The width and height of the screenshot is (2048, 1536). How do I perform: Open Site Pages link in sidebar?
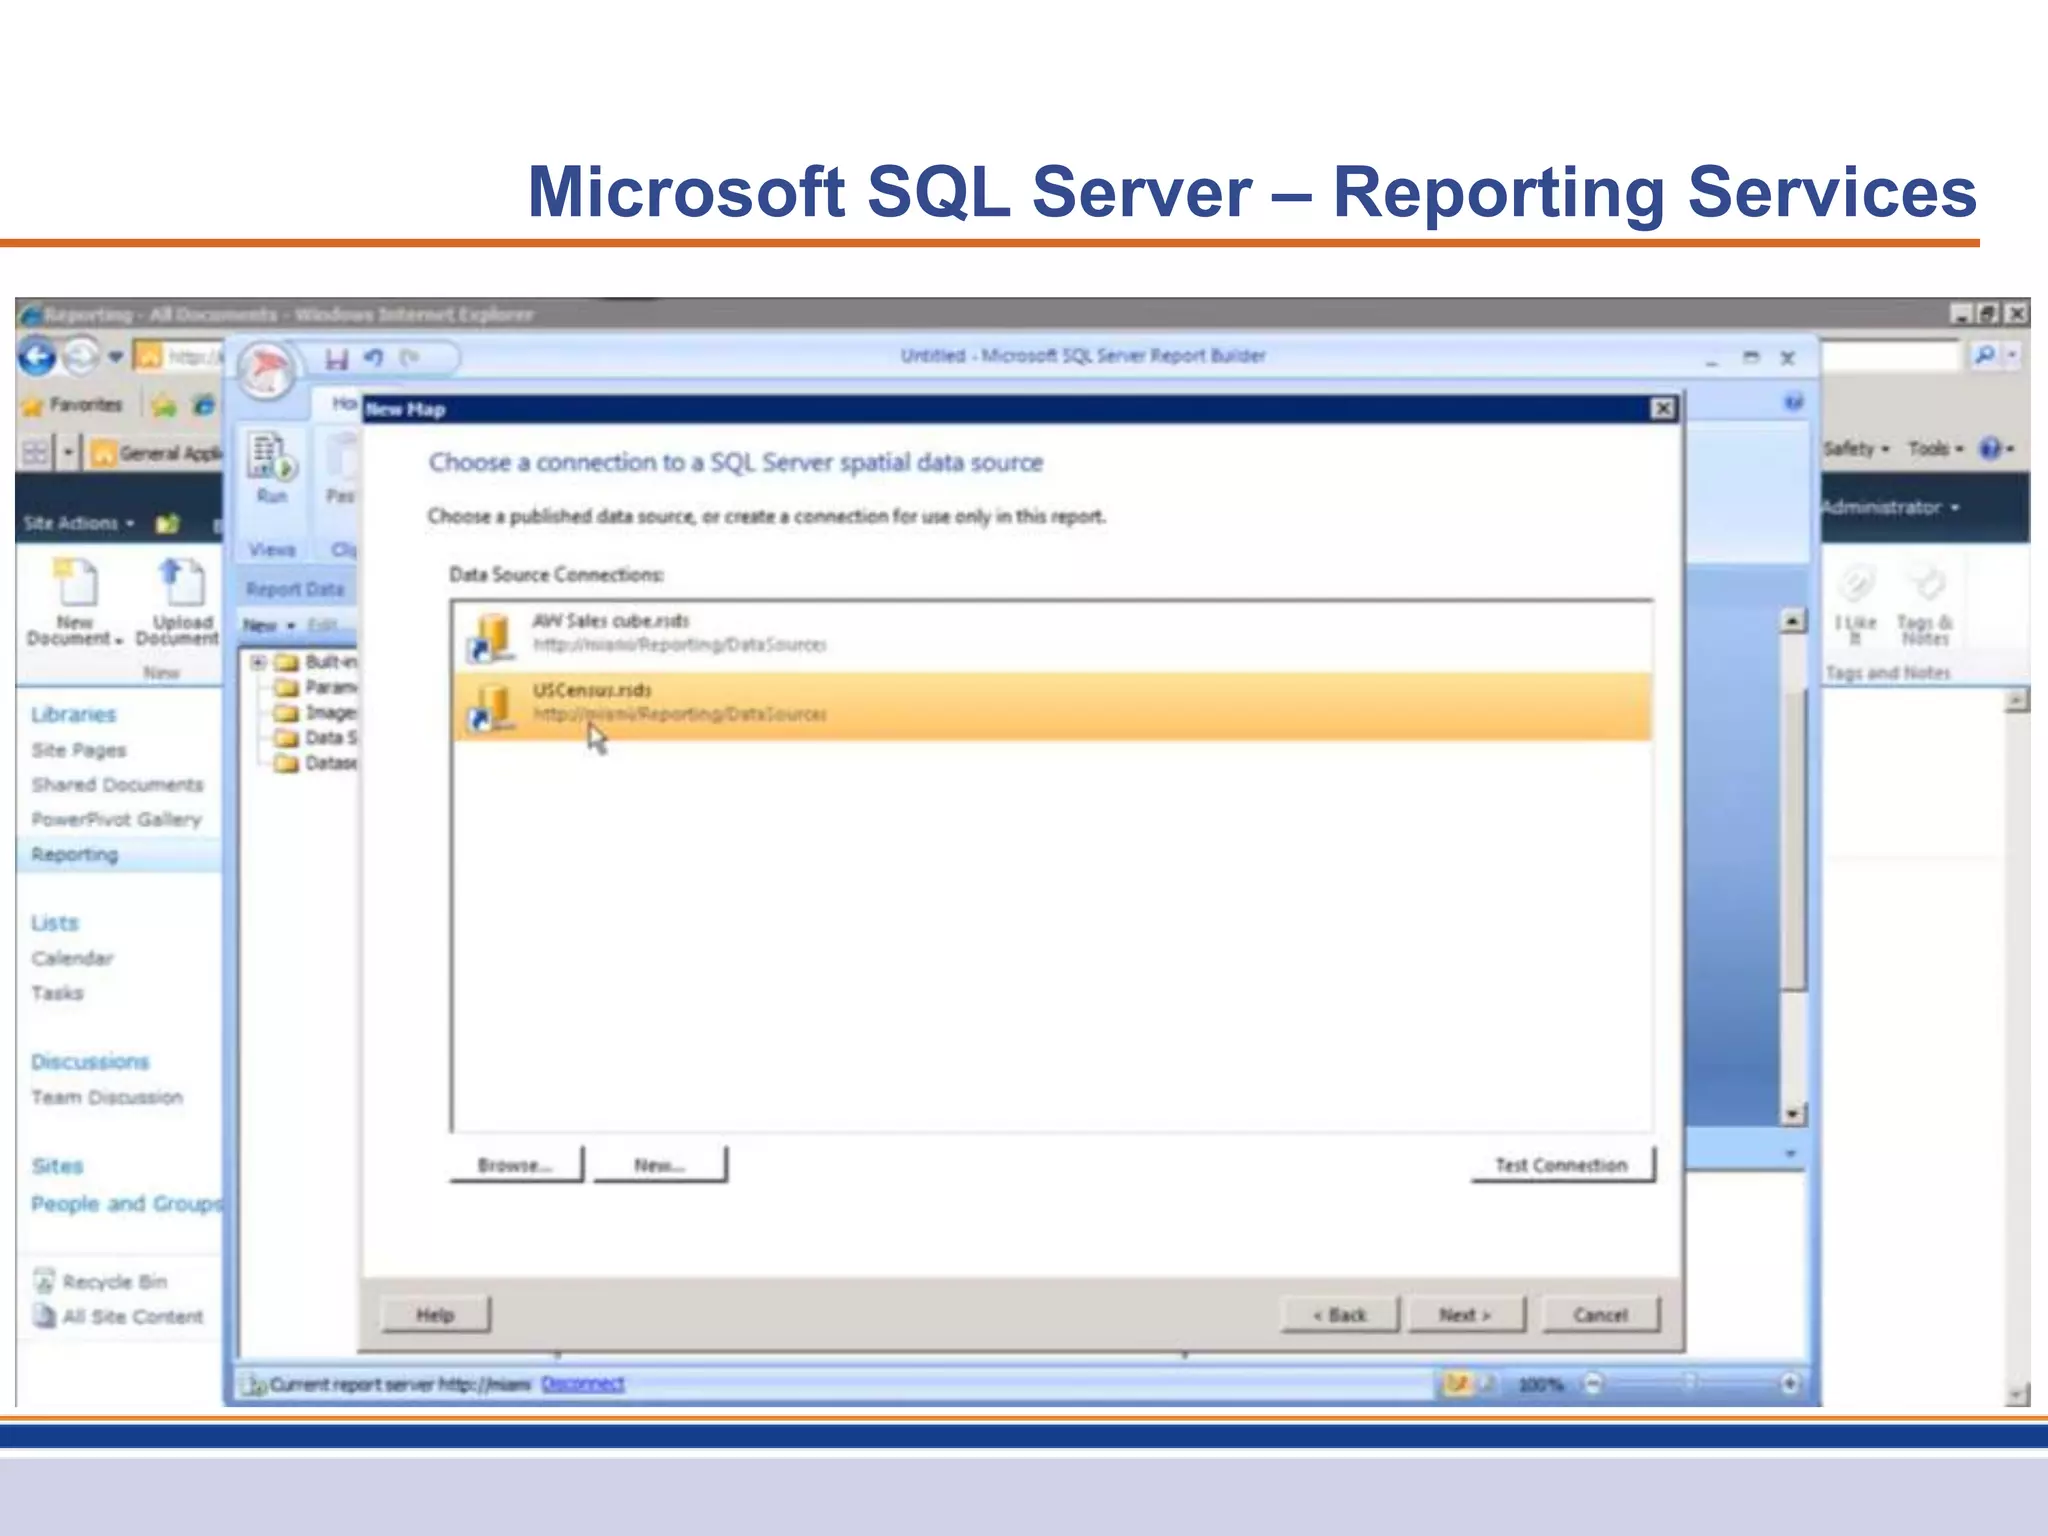pos(79,750)
